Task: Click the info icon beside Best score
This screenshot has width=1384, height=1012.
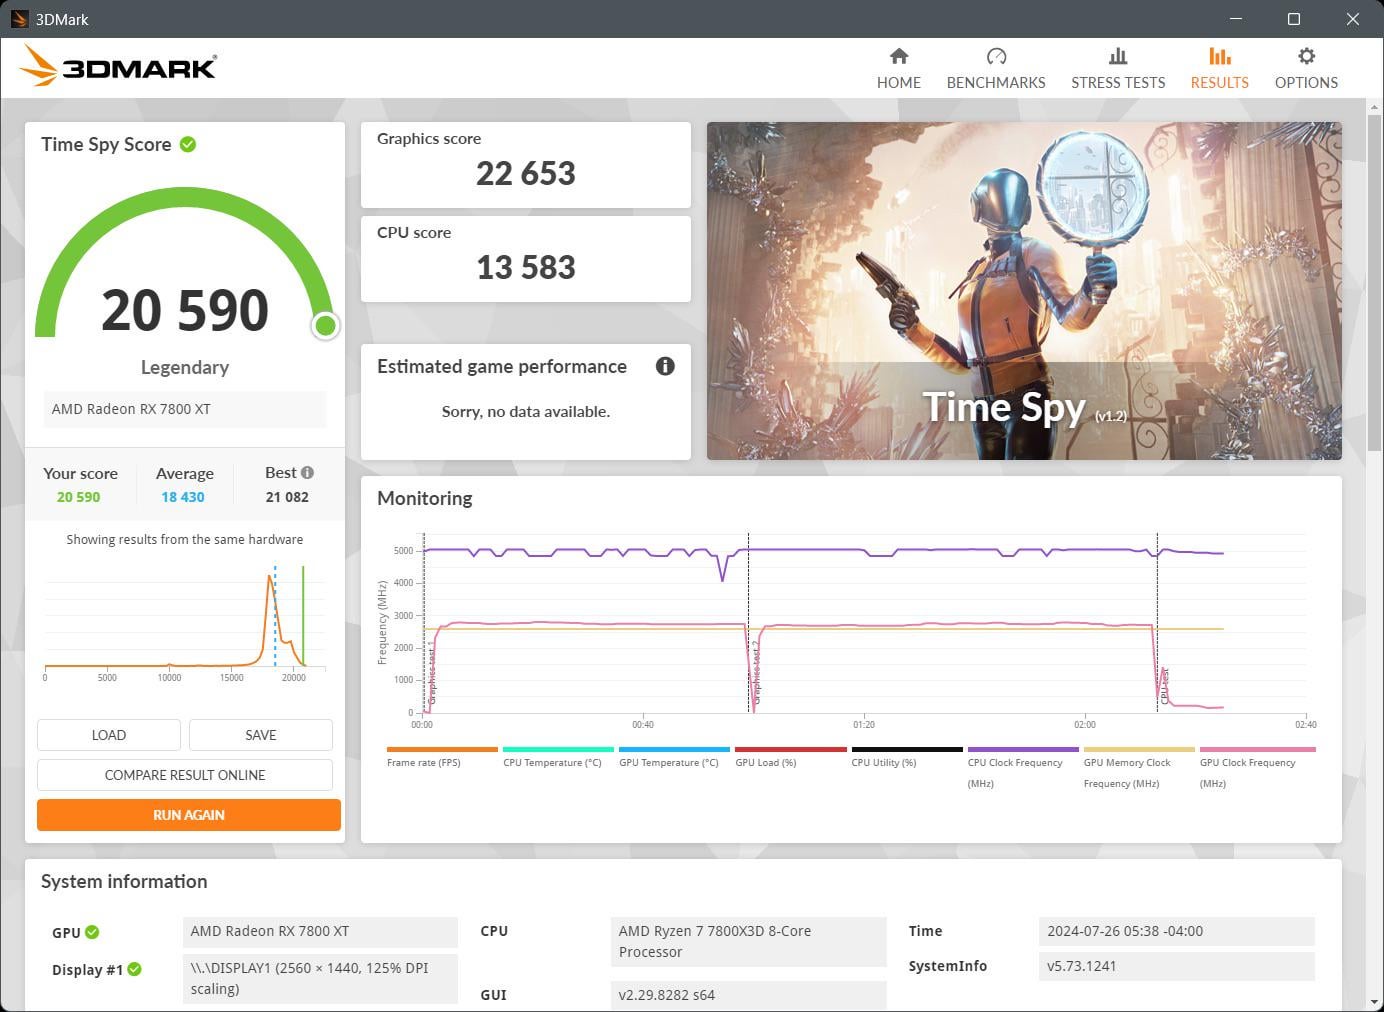Action: 307,472
